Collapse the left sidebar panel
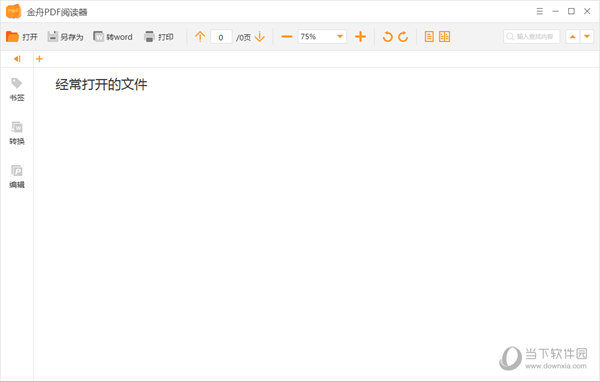600x382 pixels. pos(17,59)
